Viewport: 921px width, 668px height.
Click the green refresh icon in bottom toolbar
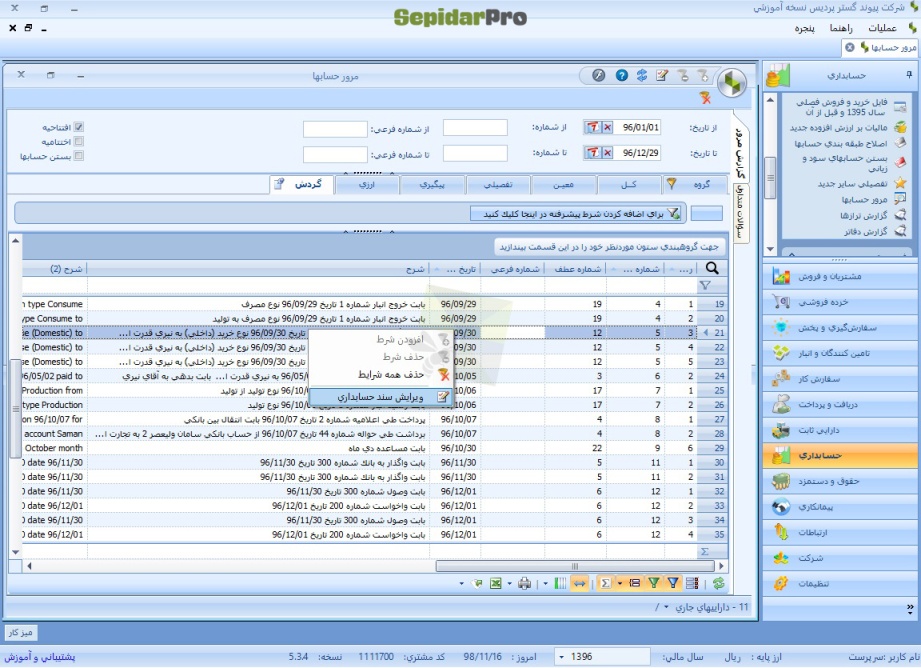tap(718, 583)
